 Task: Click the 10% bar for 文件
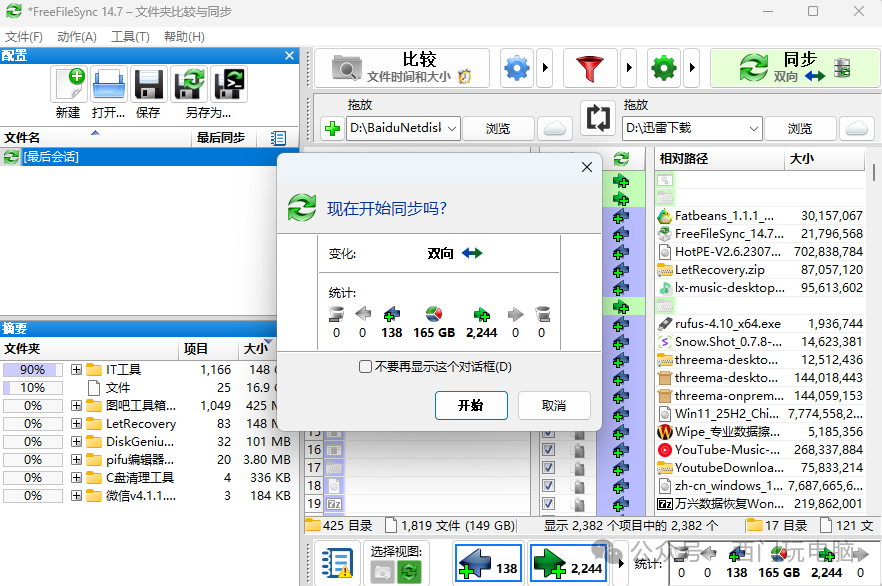click(33, 387)
